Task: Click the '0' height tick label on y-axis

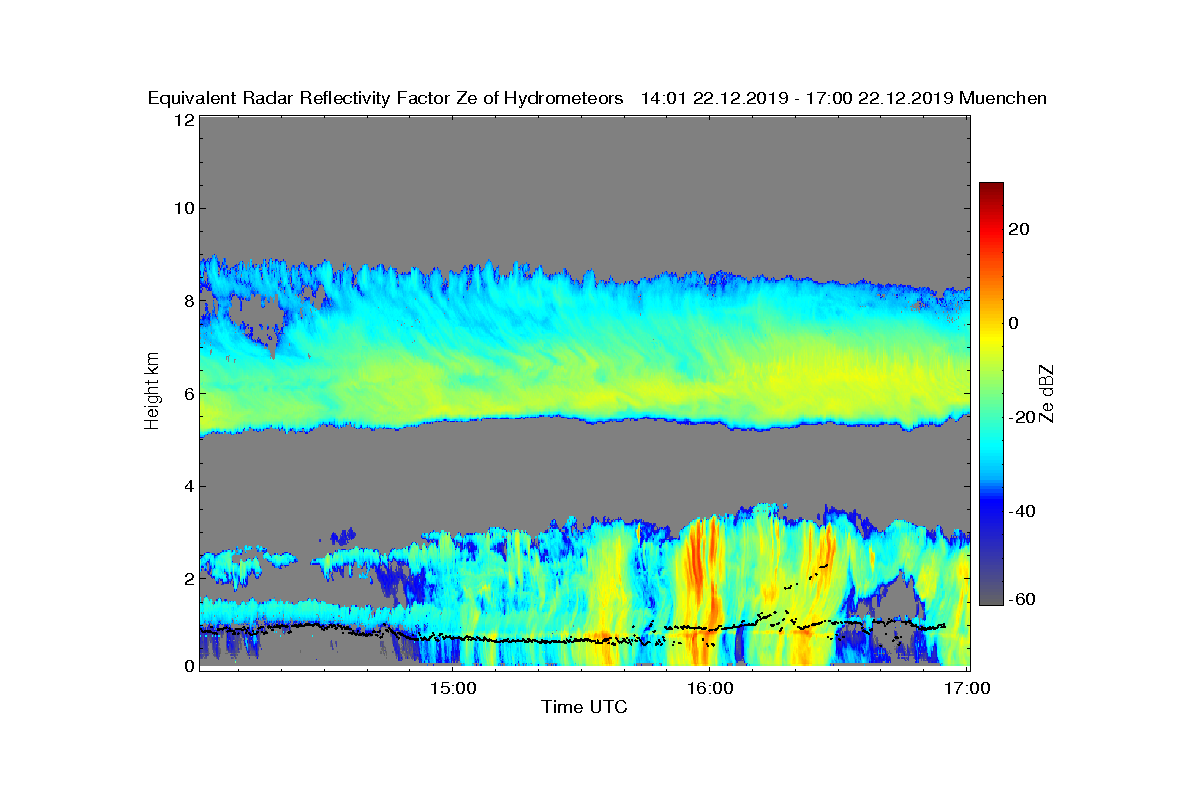Action: (187, 666)
